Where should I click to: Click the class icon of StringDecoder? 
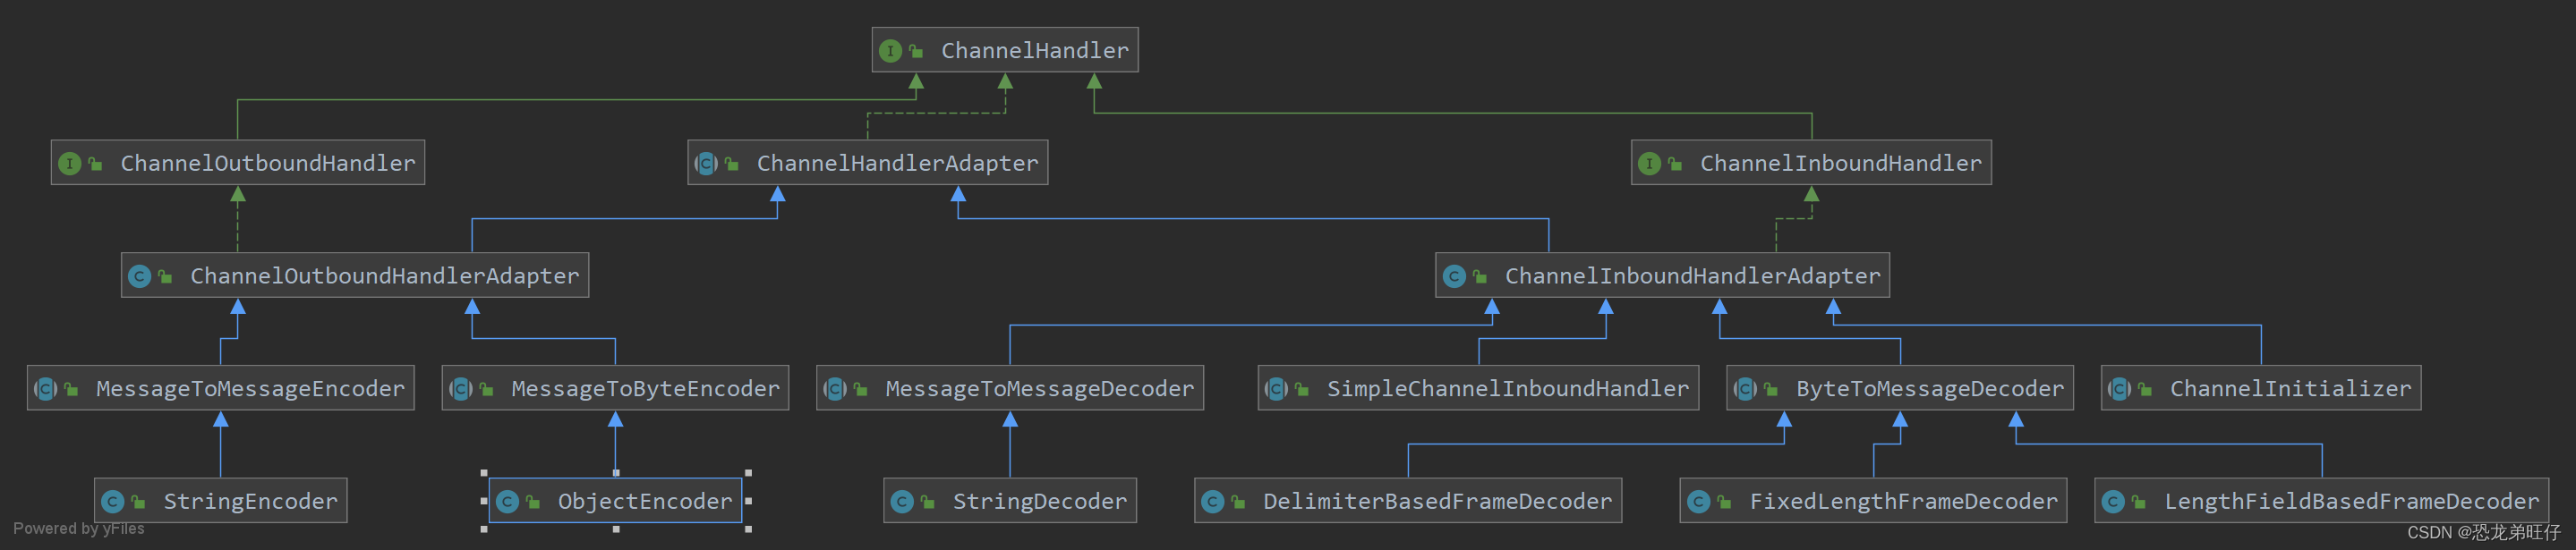pyautogui.click(x=901, y=502)
